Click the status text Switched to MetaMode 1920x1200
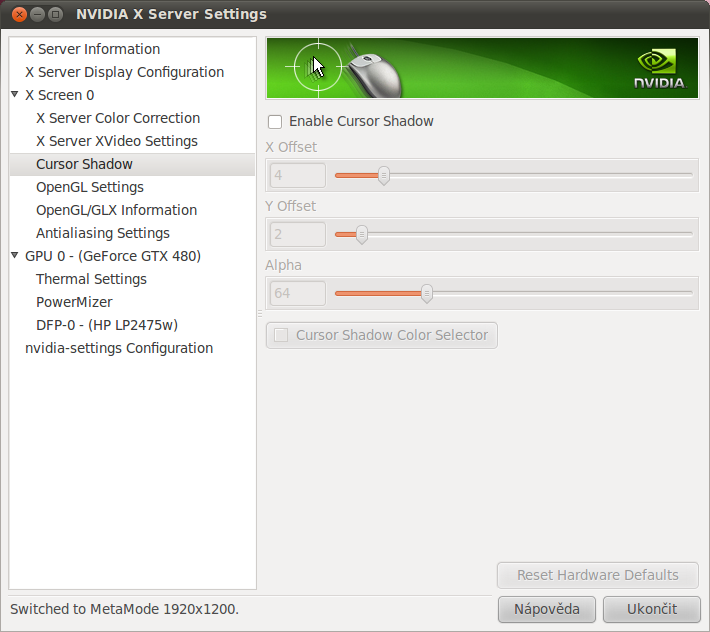The height and width of the screenshot is (632, 710). tap(125, 609)
